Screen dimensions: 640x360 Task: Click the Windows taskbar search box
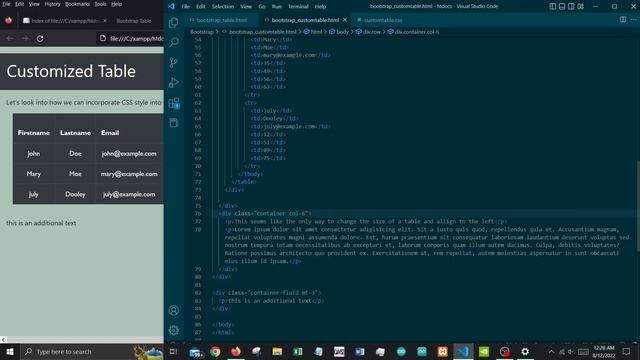[91, 351]
